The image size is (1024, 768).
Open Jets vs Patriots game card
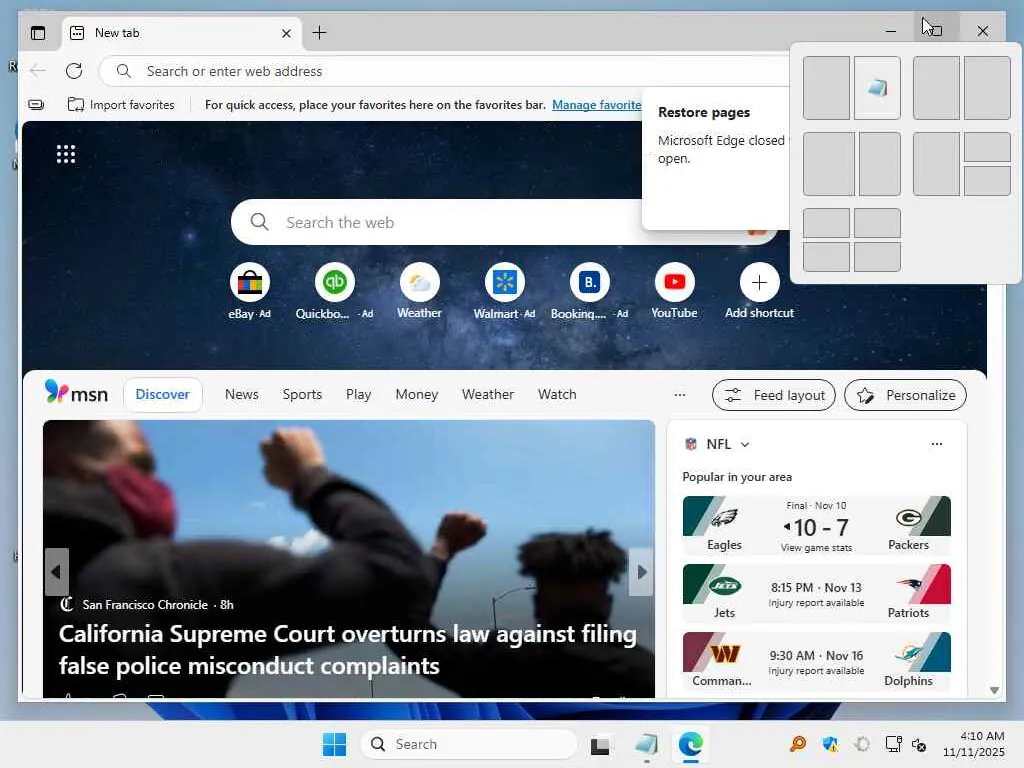(x=816, y=593)
